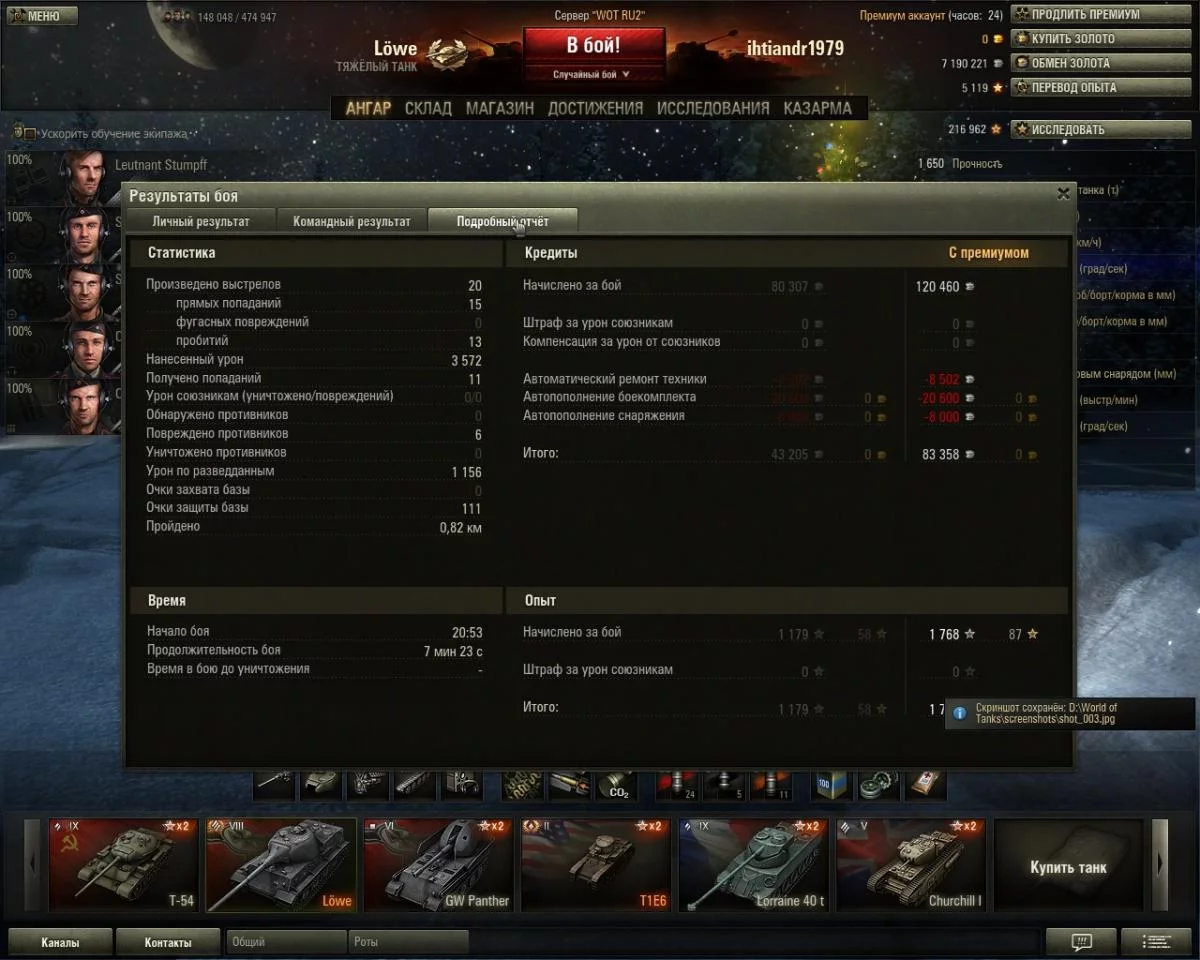Screen dimensions: 1200x960
Task: Open the chat message icon at bottom right
Action: [x=1081, y=941]
